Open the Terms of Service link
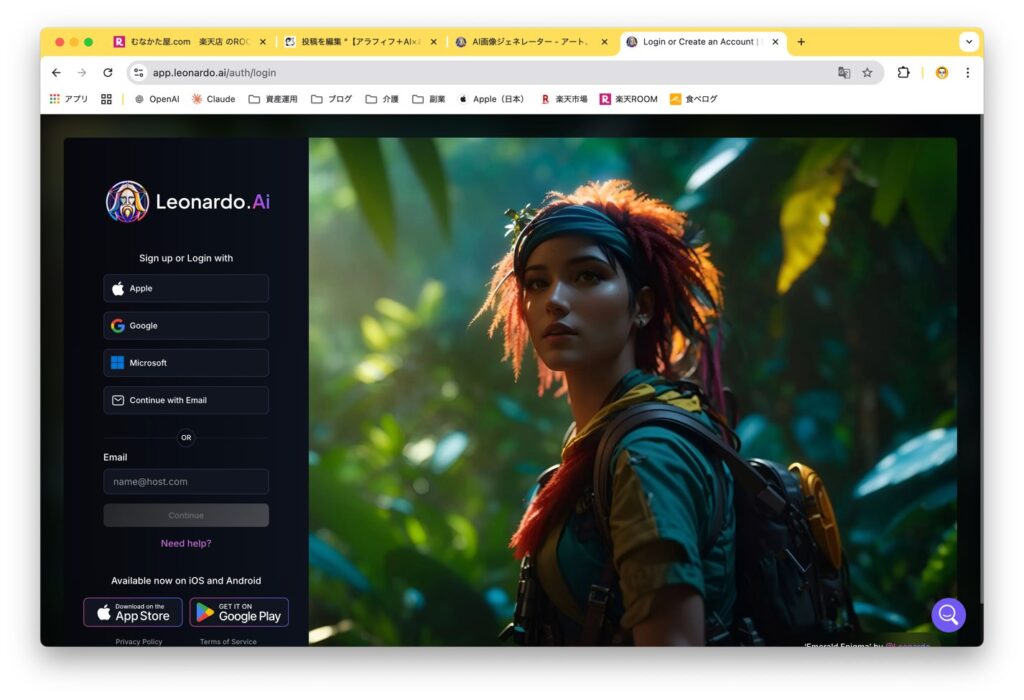The width and height of the screenshot is (1024, 700). tap(228, 642)
